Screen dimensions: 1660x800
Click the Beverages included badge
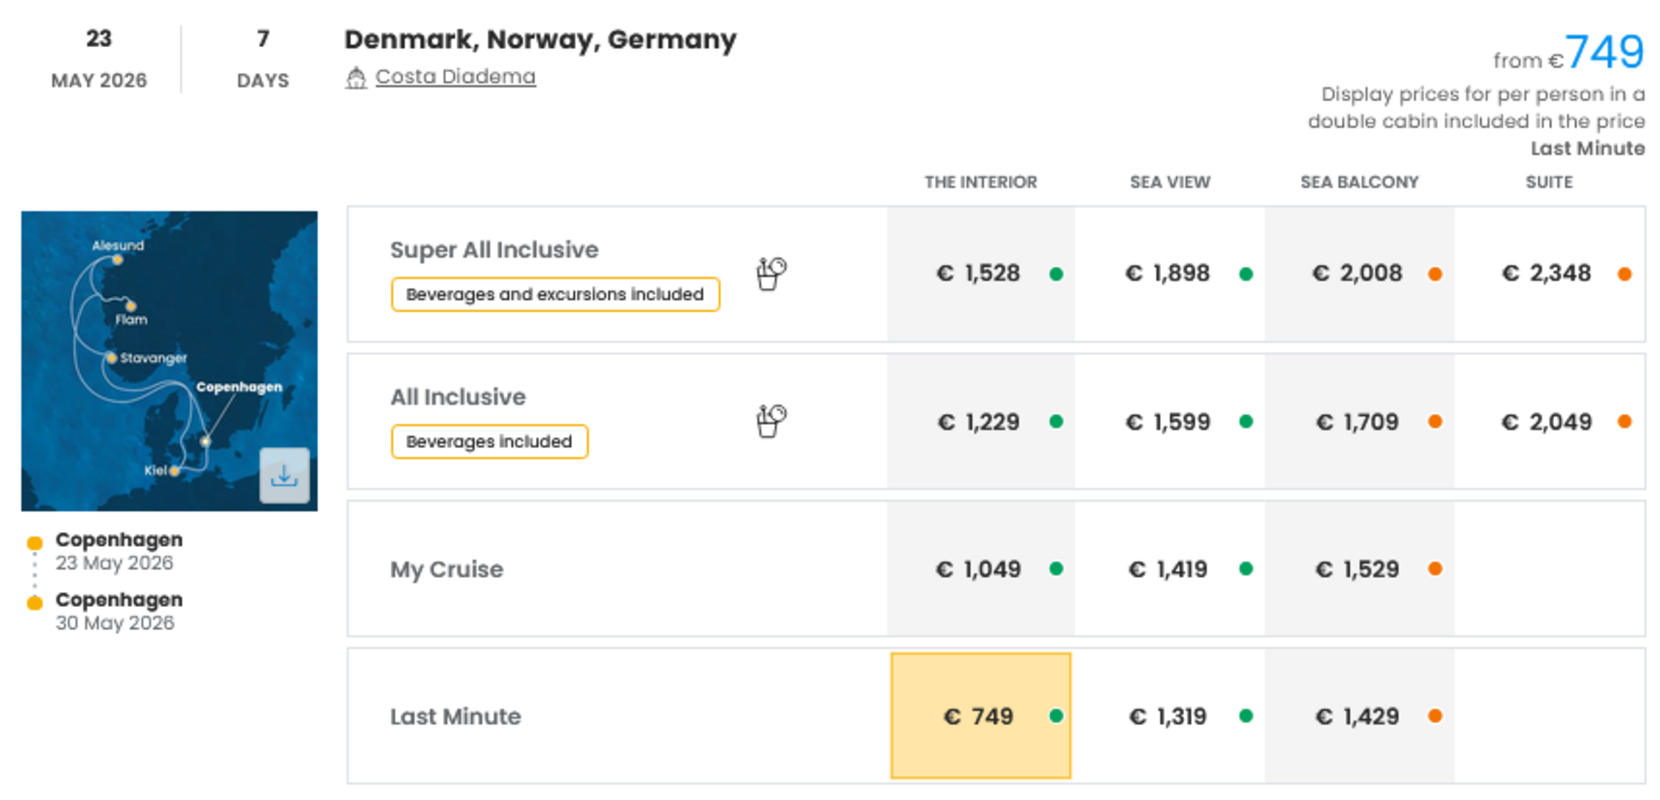pos(489,442)
